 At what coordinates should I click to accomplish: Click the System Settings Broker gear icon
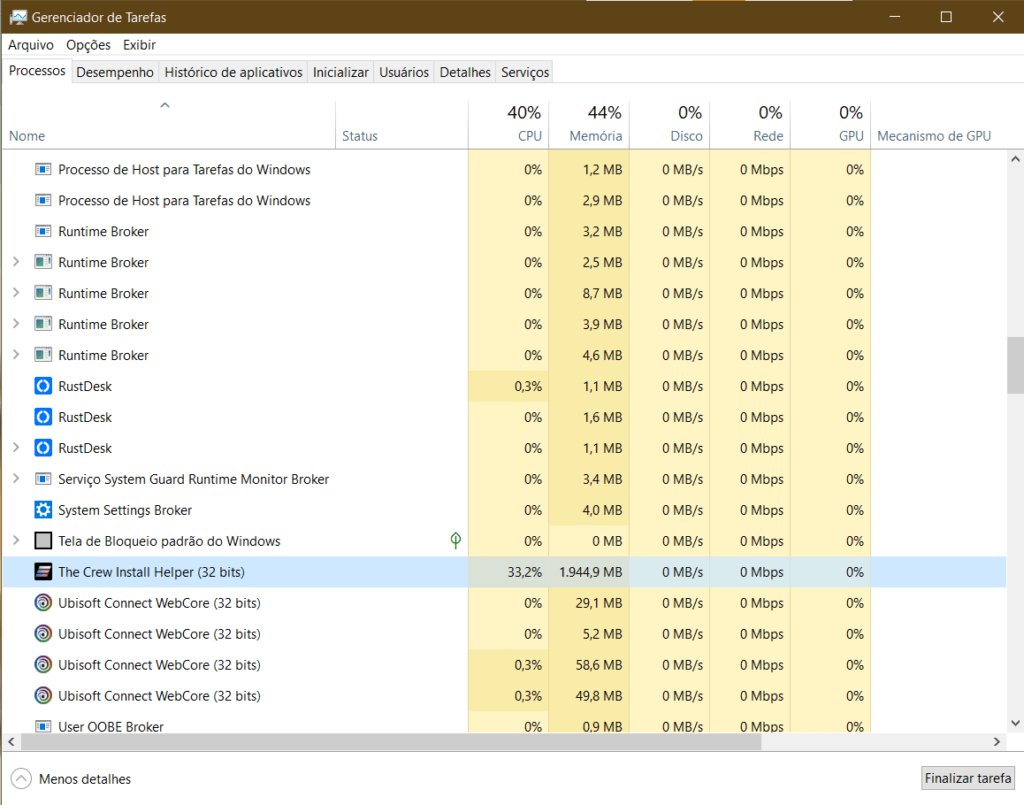click(43, 510)
